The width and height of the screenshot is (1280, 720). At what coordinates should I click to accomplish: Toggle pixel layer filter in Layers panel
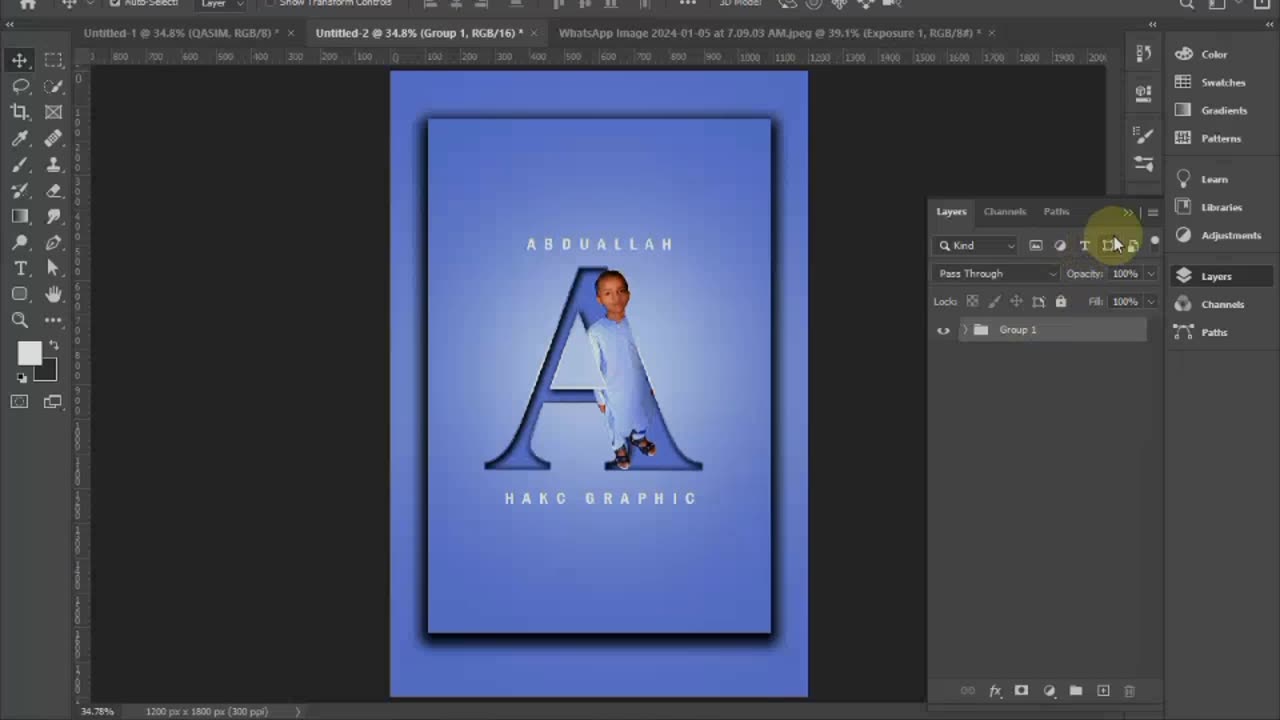click(x=1036, y=245)
